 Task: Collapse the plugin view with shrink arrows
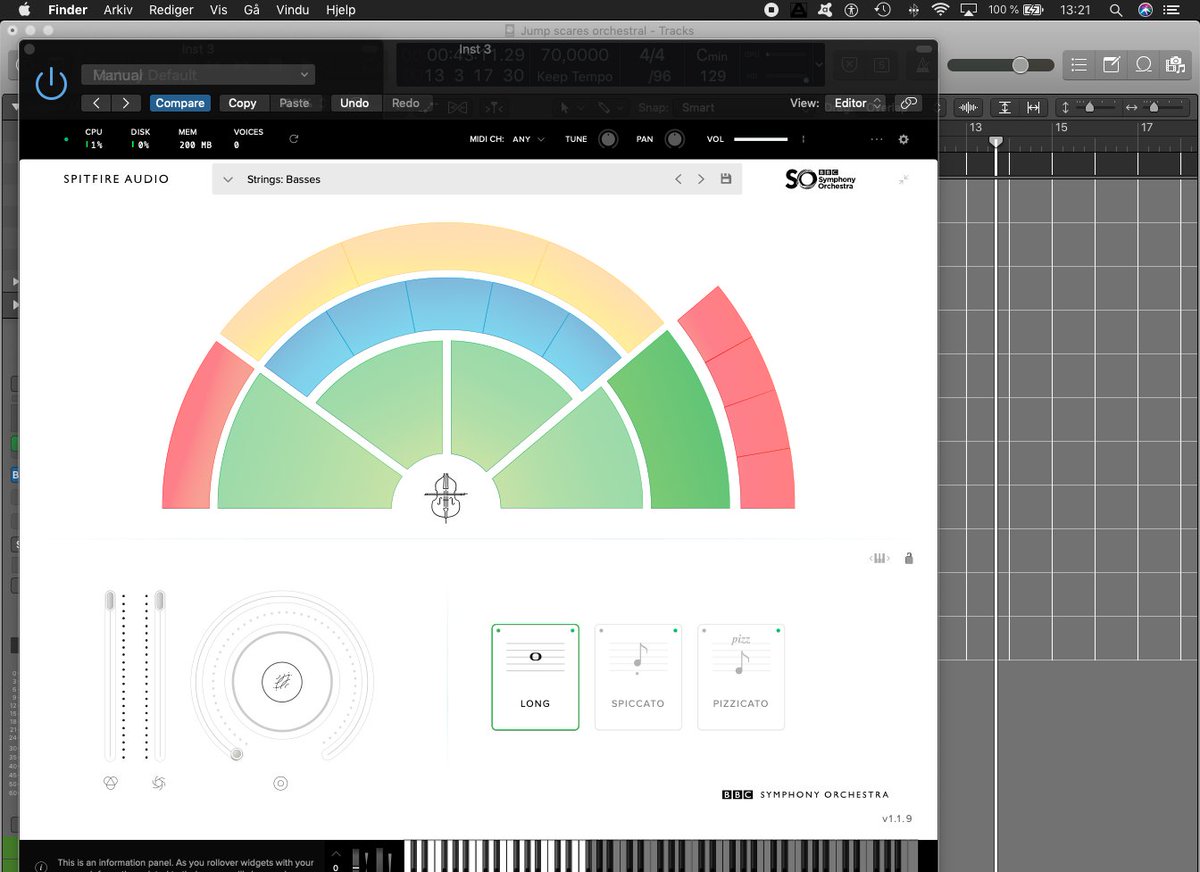[x=904, y=179]
